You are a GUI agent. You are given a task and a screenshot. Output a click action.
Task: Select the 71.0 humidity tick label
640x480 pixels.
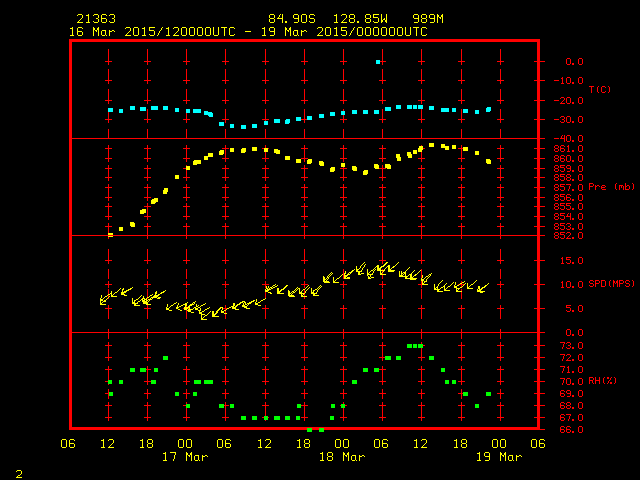pyautogui.click(x=571, y=370)
